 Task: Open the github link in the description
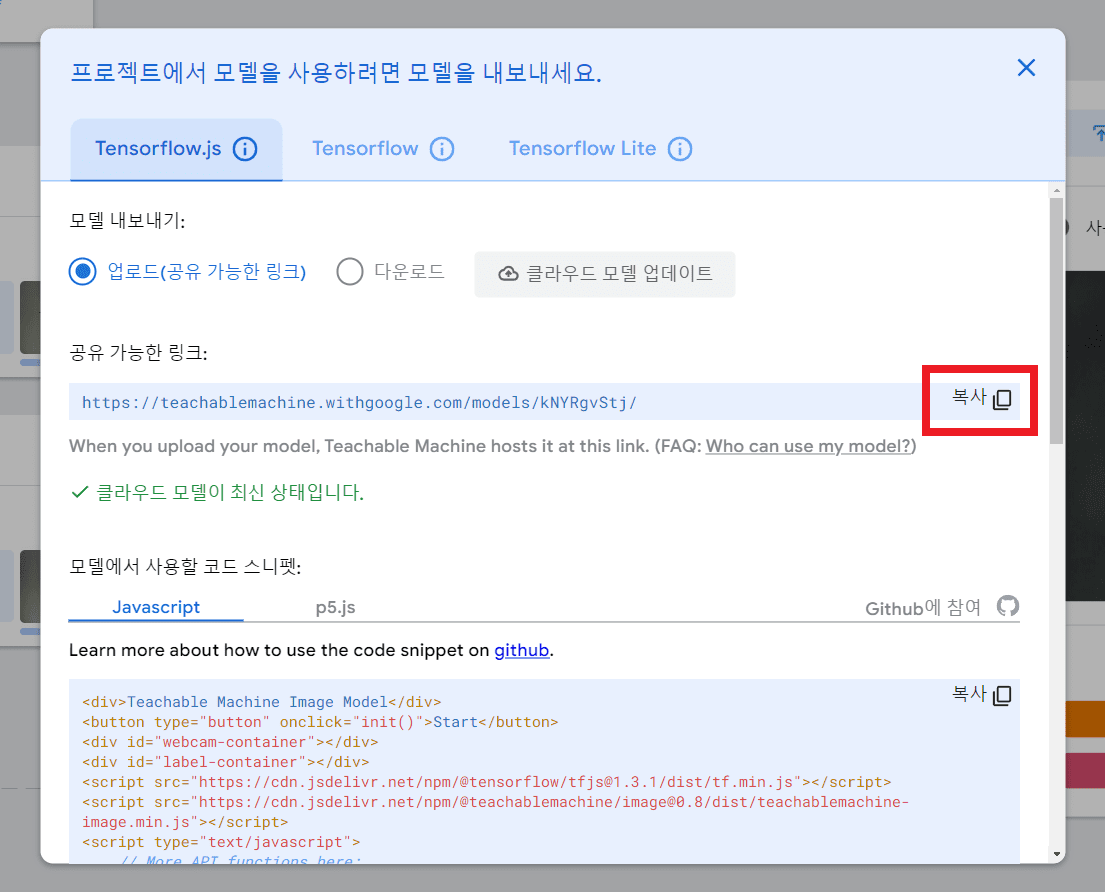click(521, 650)
